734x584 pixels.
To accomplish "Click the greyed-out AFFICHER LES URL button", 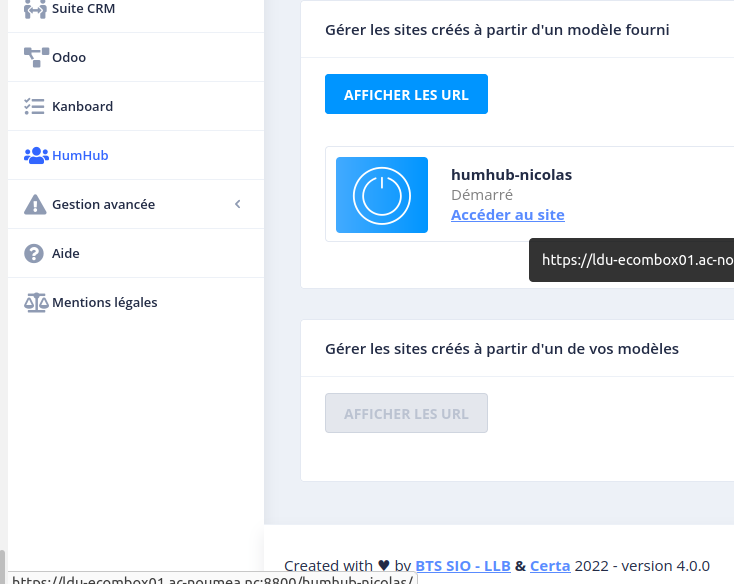I will tap(406, 413).
